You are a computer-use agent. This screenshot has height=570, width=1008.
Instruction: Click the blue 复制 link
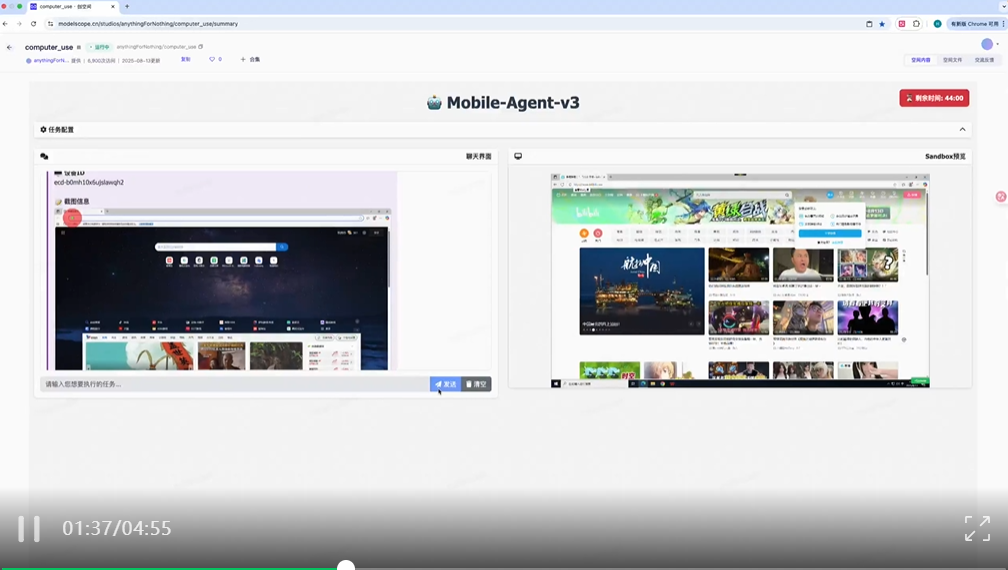pyautogui.click(x=186, y=59)
